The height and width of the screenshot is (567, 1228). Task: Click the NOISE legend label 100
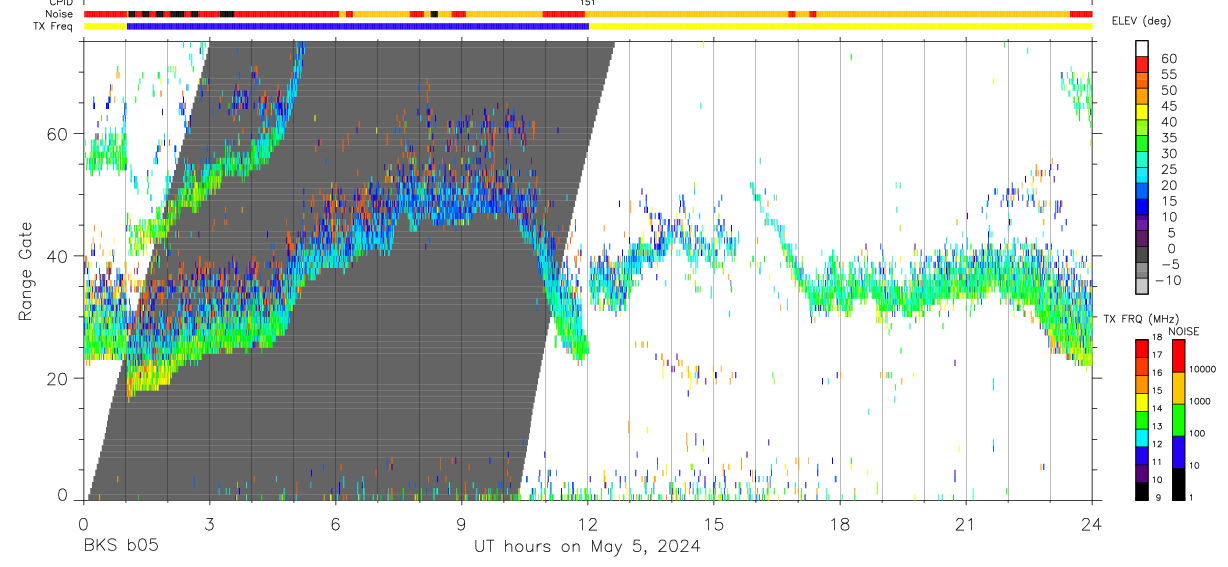tap(1197, 433)
